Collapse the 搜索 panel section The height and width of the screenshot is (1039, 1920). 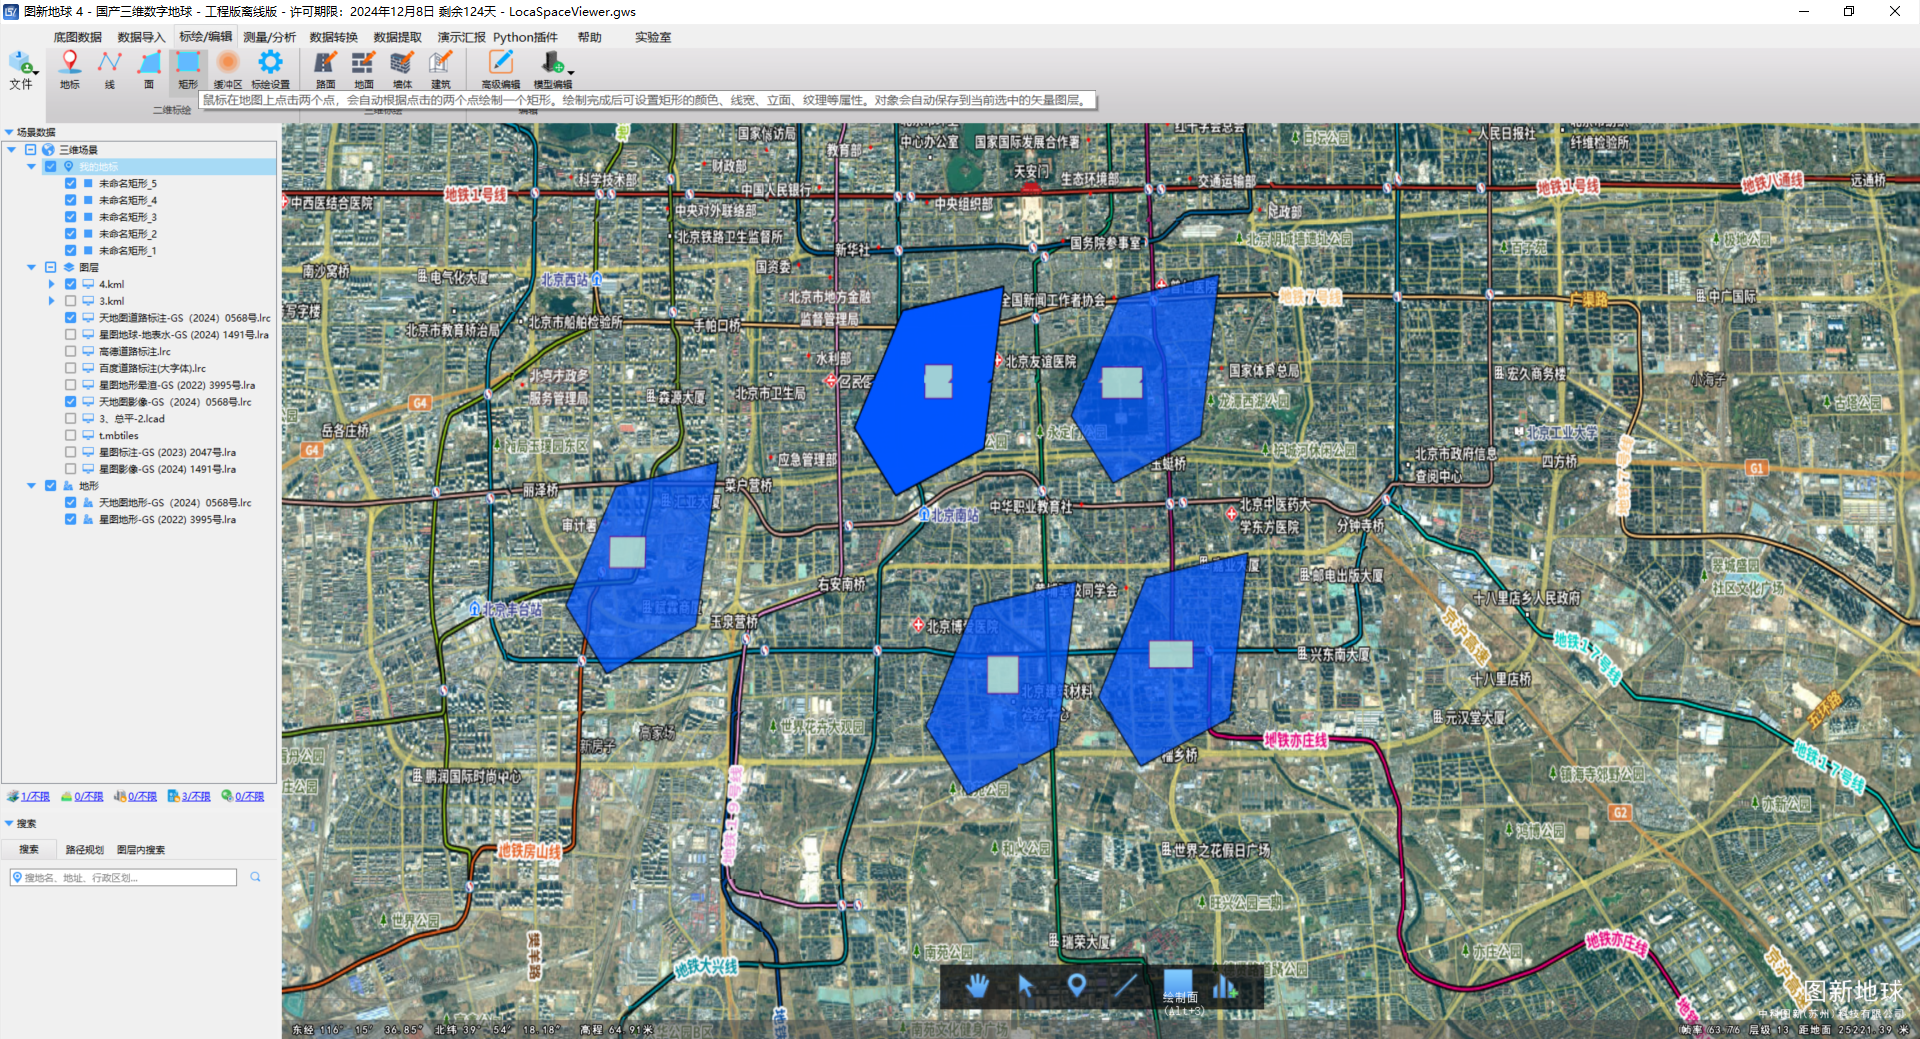click(9, 824)
